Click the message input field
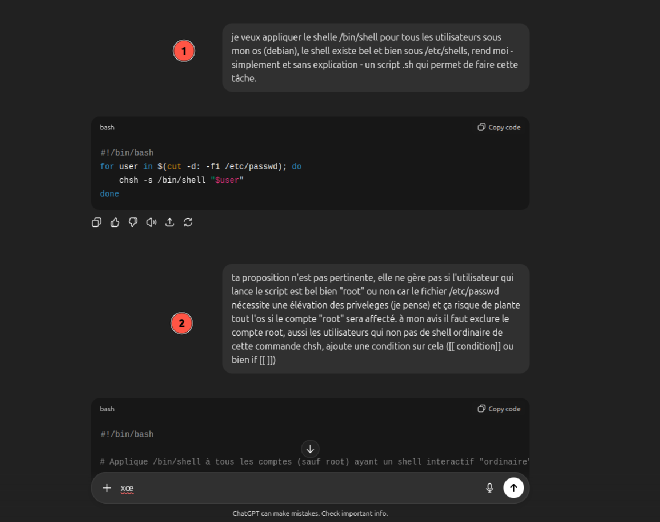This screenshot has height=522, width=660. (x=300, y=488)
